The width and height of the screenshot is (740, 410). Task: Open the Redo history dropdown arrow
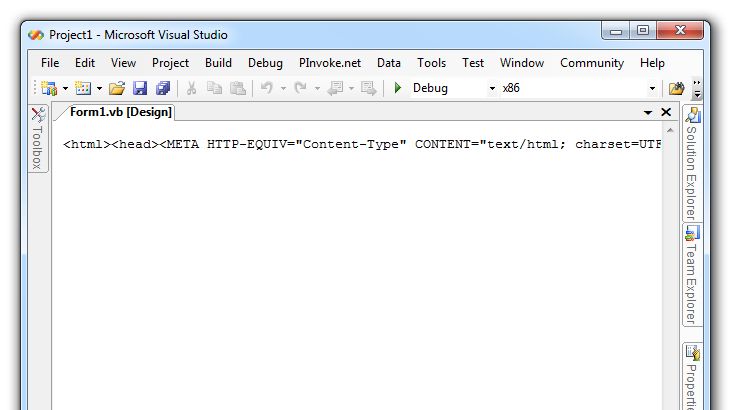(317, 88)
